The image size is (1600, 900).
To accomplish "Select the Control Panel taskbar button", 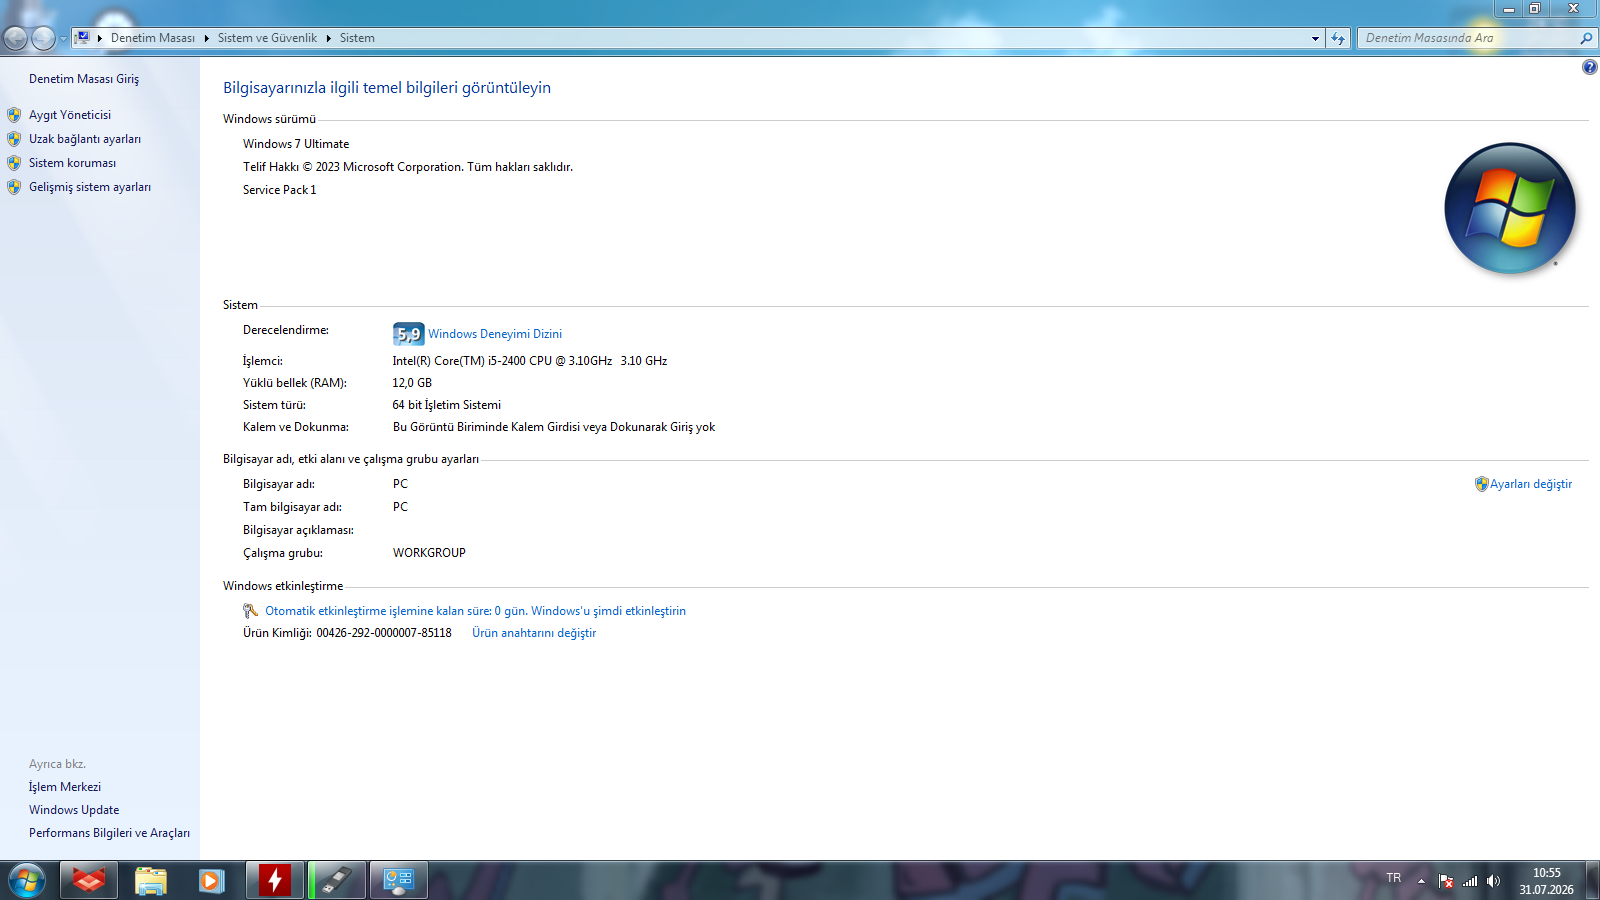I will 399,881.
